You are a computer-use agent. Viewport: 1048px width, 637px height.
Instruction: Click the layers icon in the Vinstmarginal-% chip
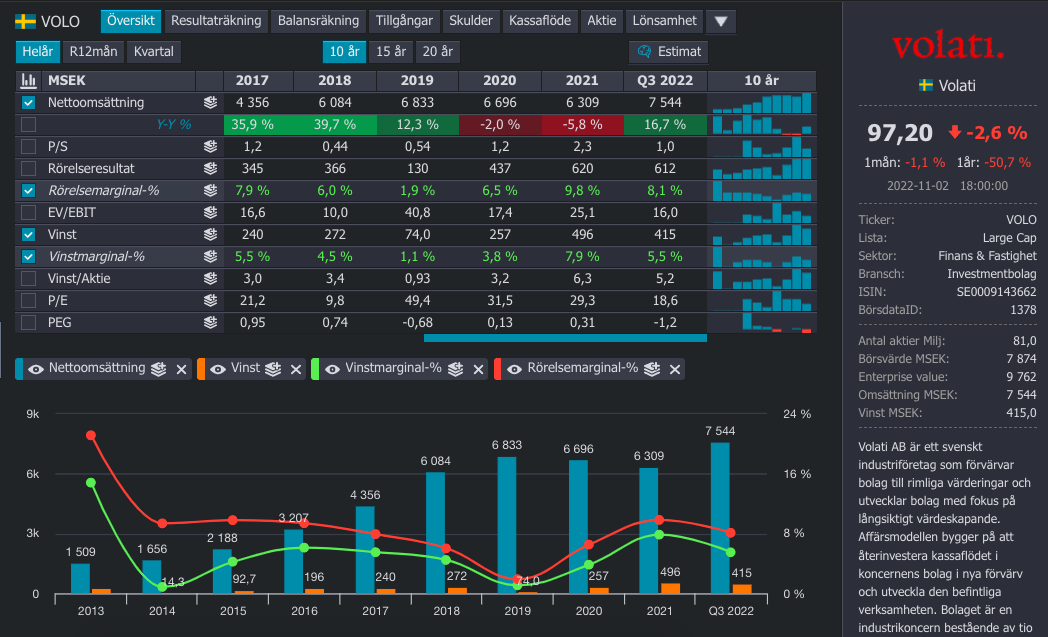(457, 369)
